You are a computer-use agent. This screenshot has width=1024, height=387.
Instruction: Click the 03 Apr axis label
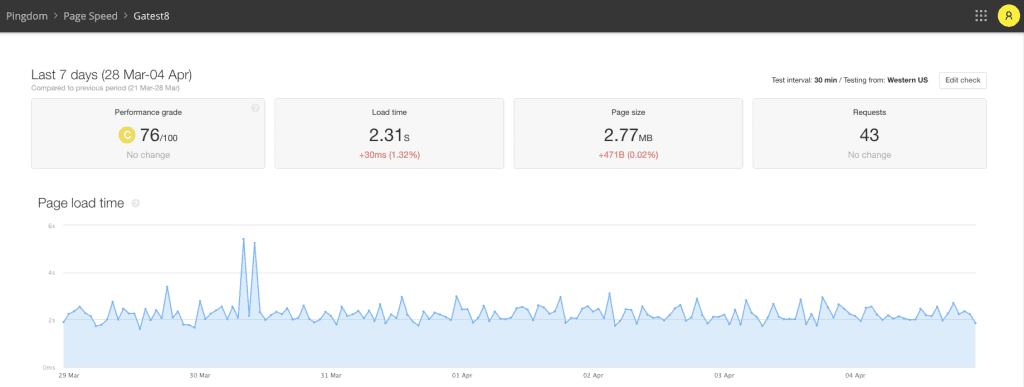coord(724,376)
